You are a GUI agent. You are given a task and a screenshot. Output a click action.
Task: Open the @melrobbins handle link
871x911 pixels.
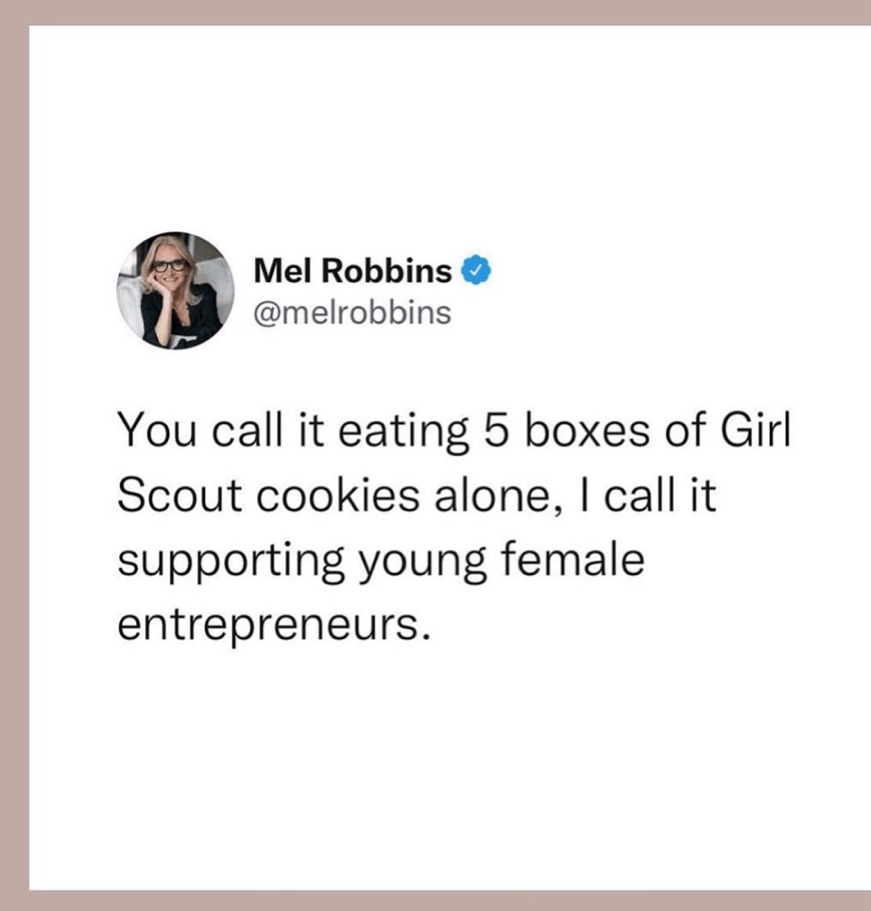click(353, 313)
